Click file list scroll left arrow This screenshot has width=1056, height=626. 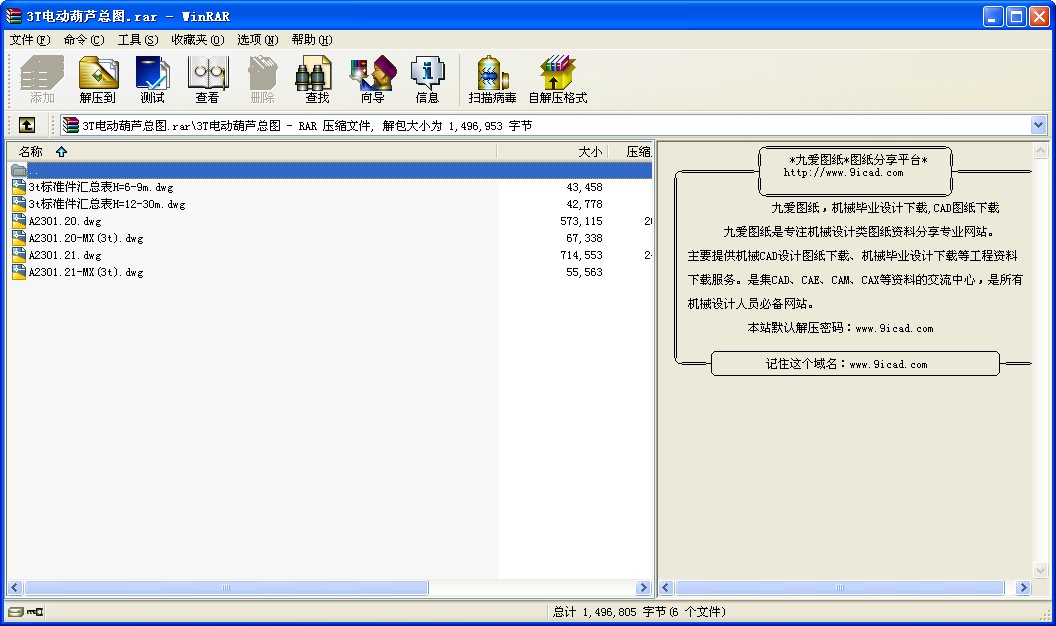click(15, 588)
